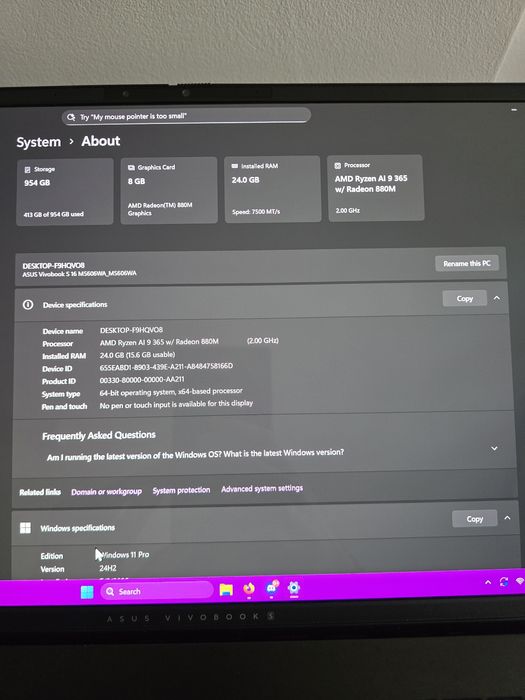525x700 pixels.
Task: Minimize the Settings window
Action: point(514,108)
